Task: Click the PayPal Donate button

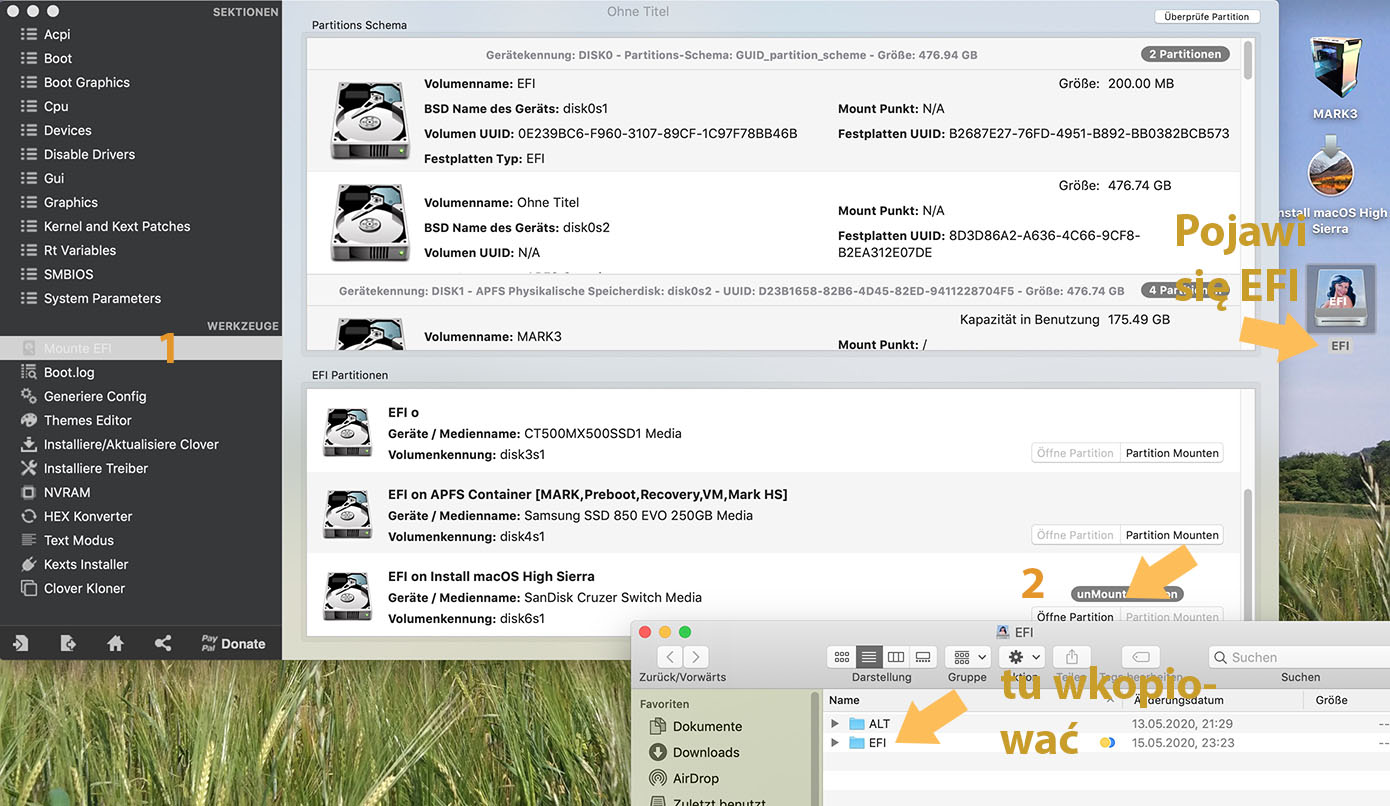Action: (x=233, y=643)
